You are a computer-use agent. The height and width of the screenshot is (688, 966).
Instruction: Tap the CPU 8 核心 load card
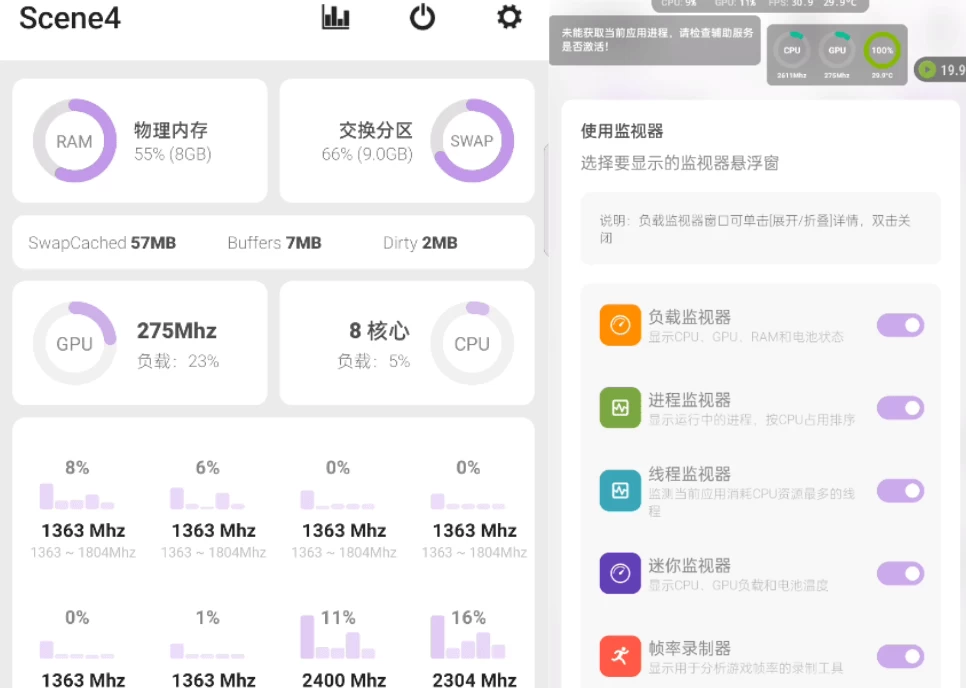coord(407,343)
